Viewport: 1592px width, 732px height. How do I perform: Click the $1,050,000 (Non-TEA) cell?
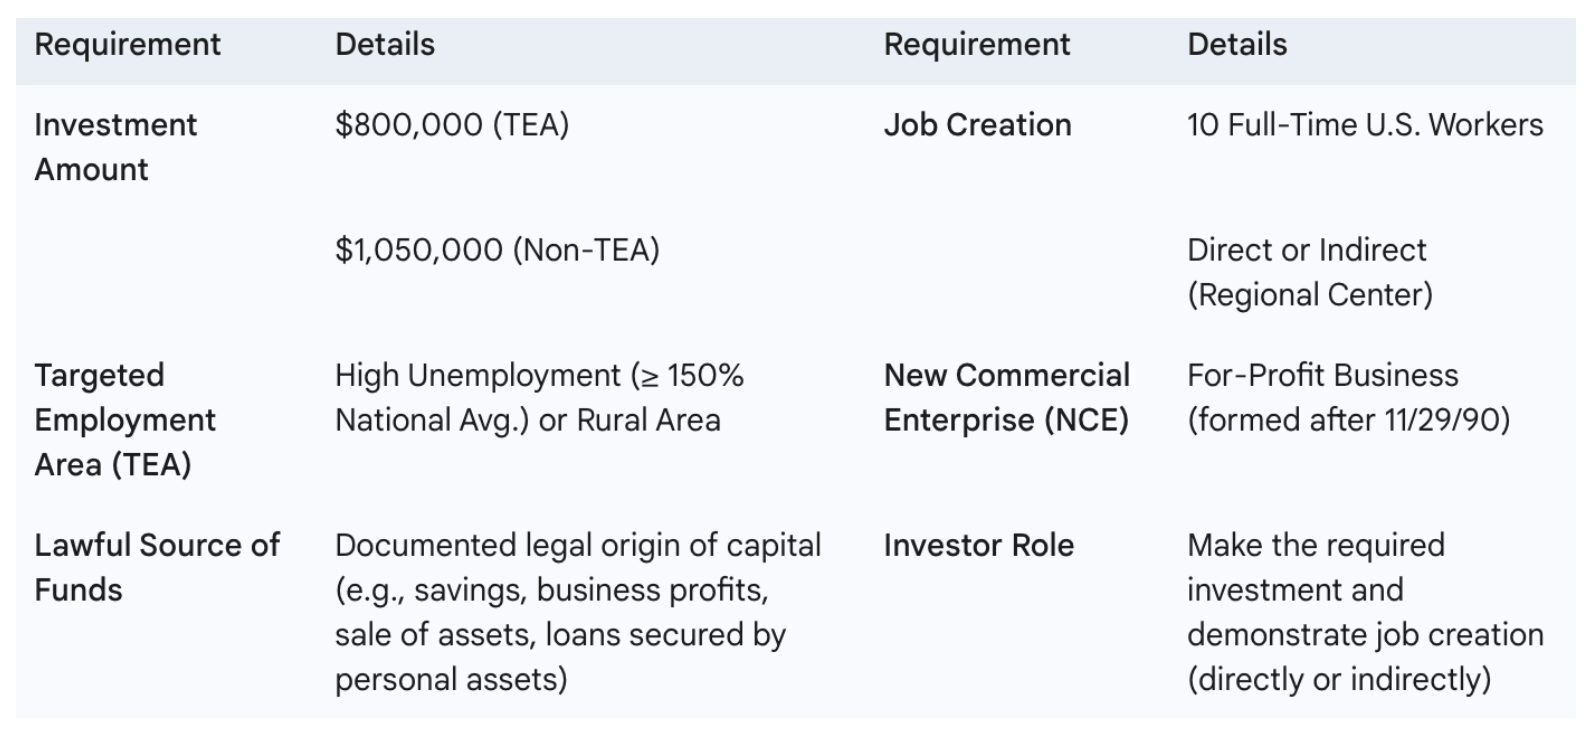pos(497,250)
